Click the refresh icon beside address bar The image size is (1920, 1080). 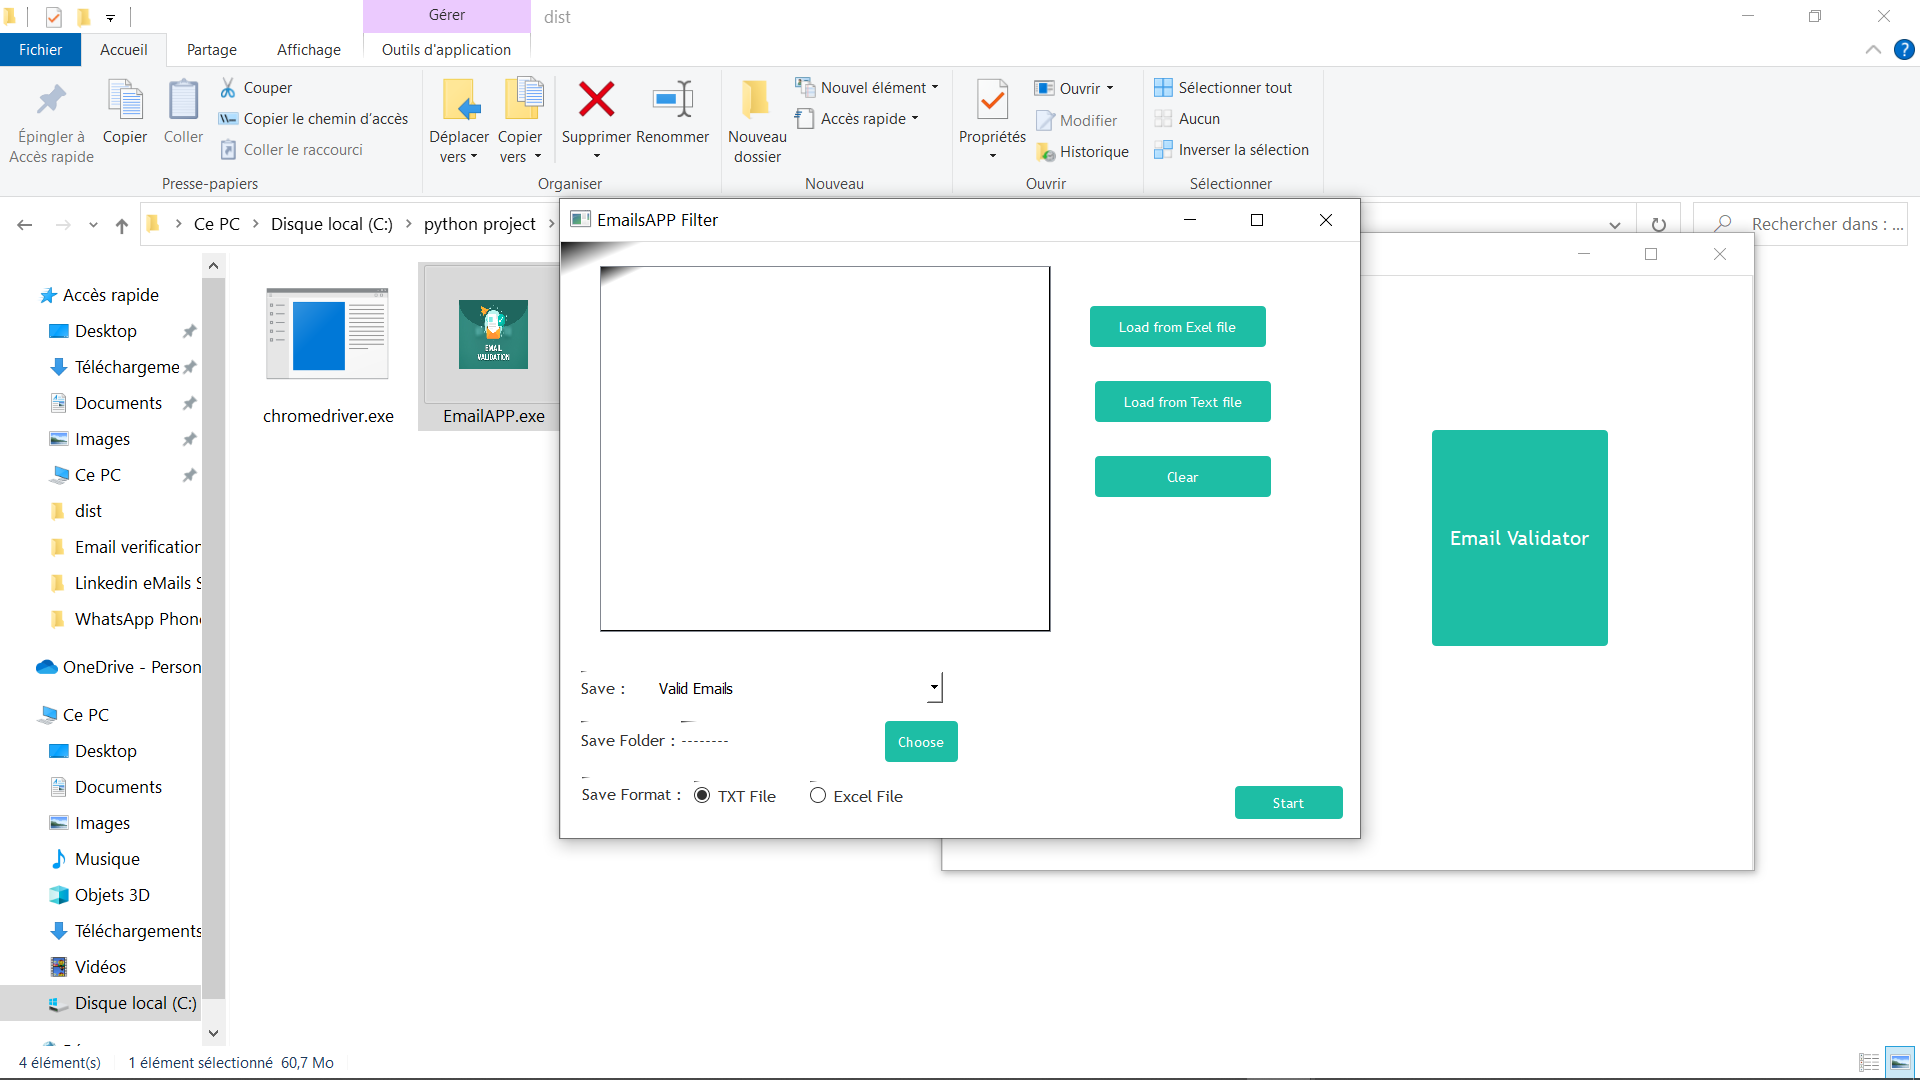point(1658,225)
